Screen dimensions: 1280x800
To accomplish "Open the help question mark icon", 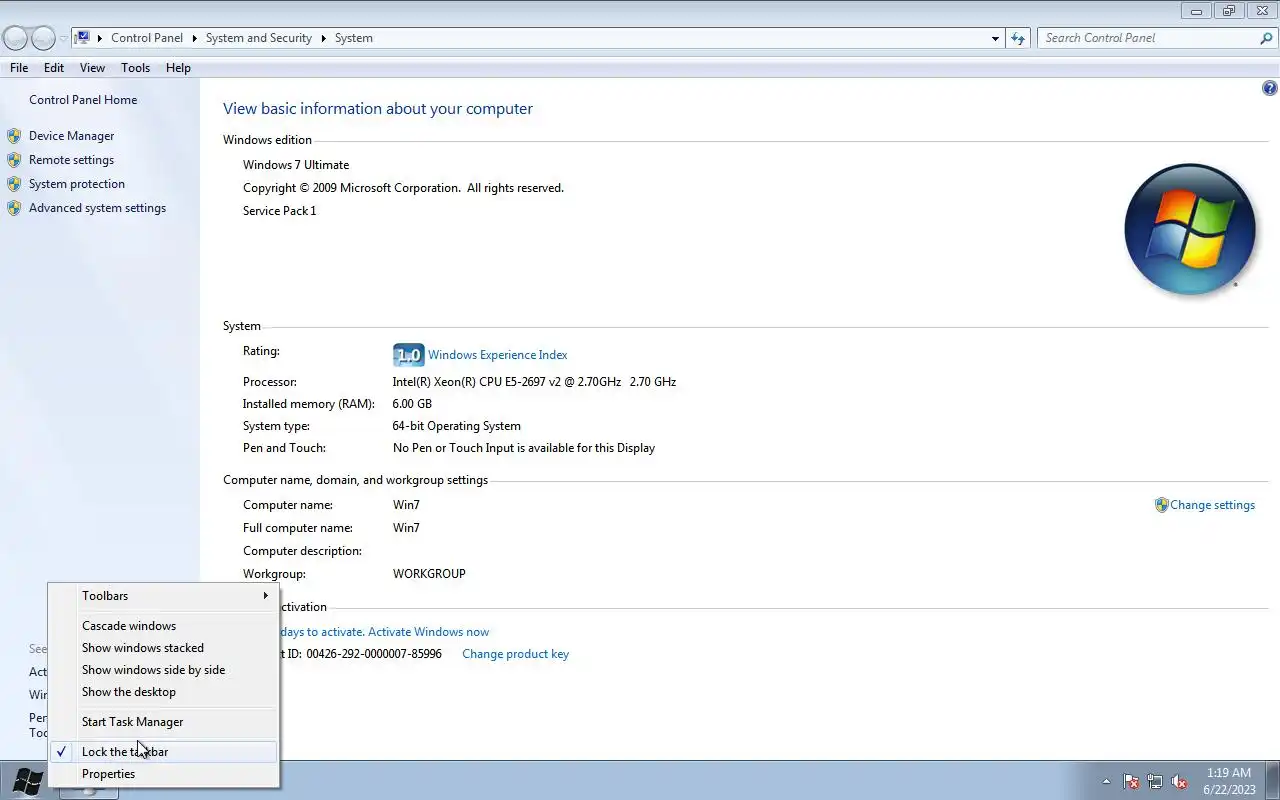I will tap(1270, 88).
